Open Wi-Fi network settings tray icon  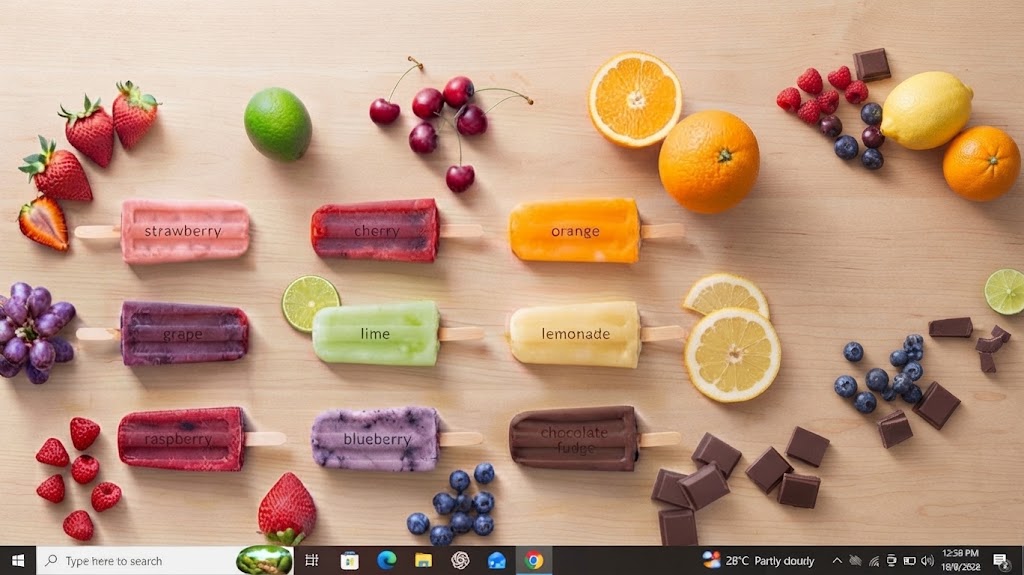click(873, 561)
